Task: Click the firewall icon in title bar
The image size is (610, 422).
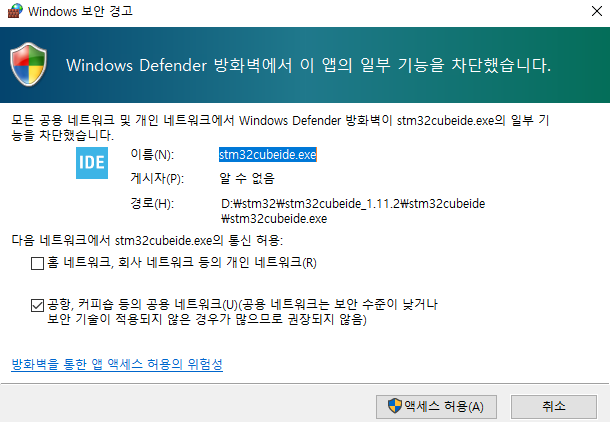Action: (15, 11)
